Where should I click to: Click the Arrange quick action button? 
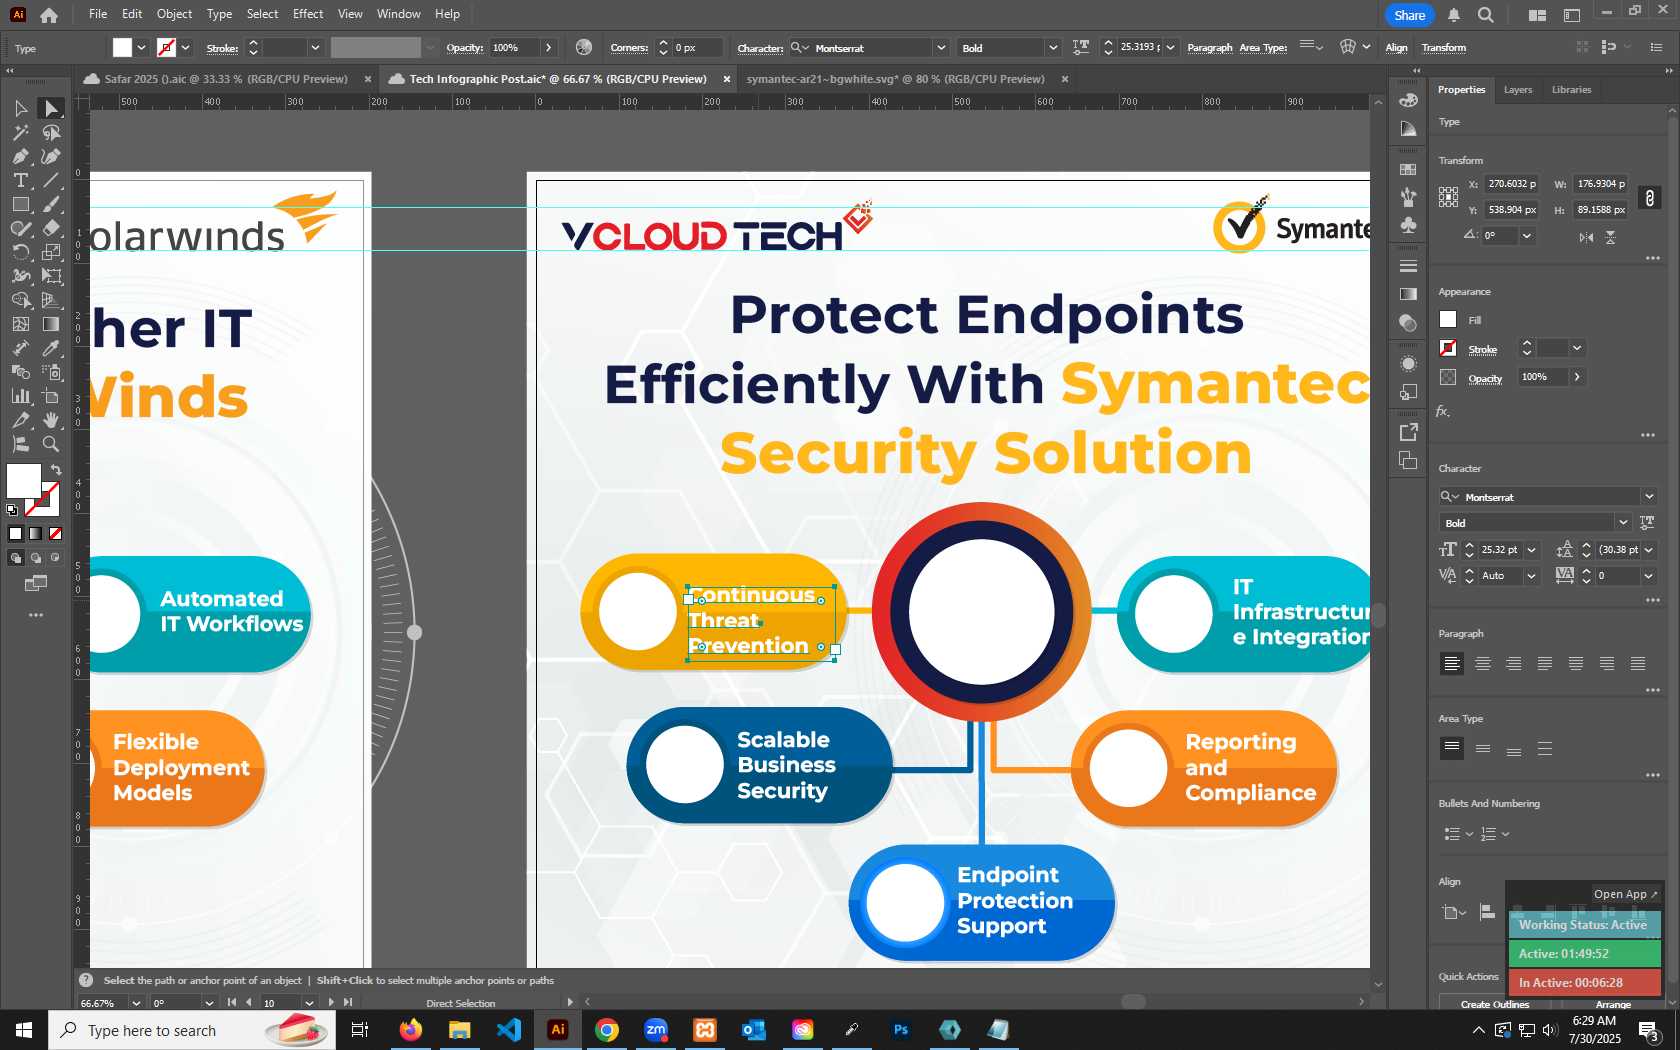tap(1612, 1003)
